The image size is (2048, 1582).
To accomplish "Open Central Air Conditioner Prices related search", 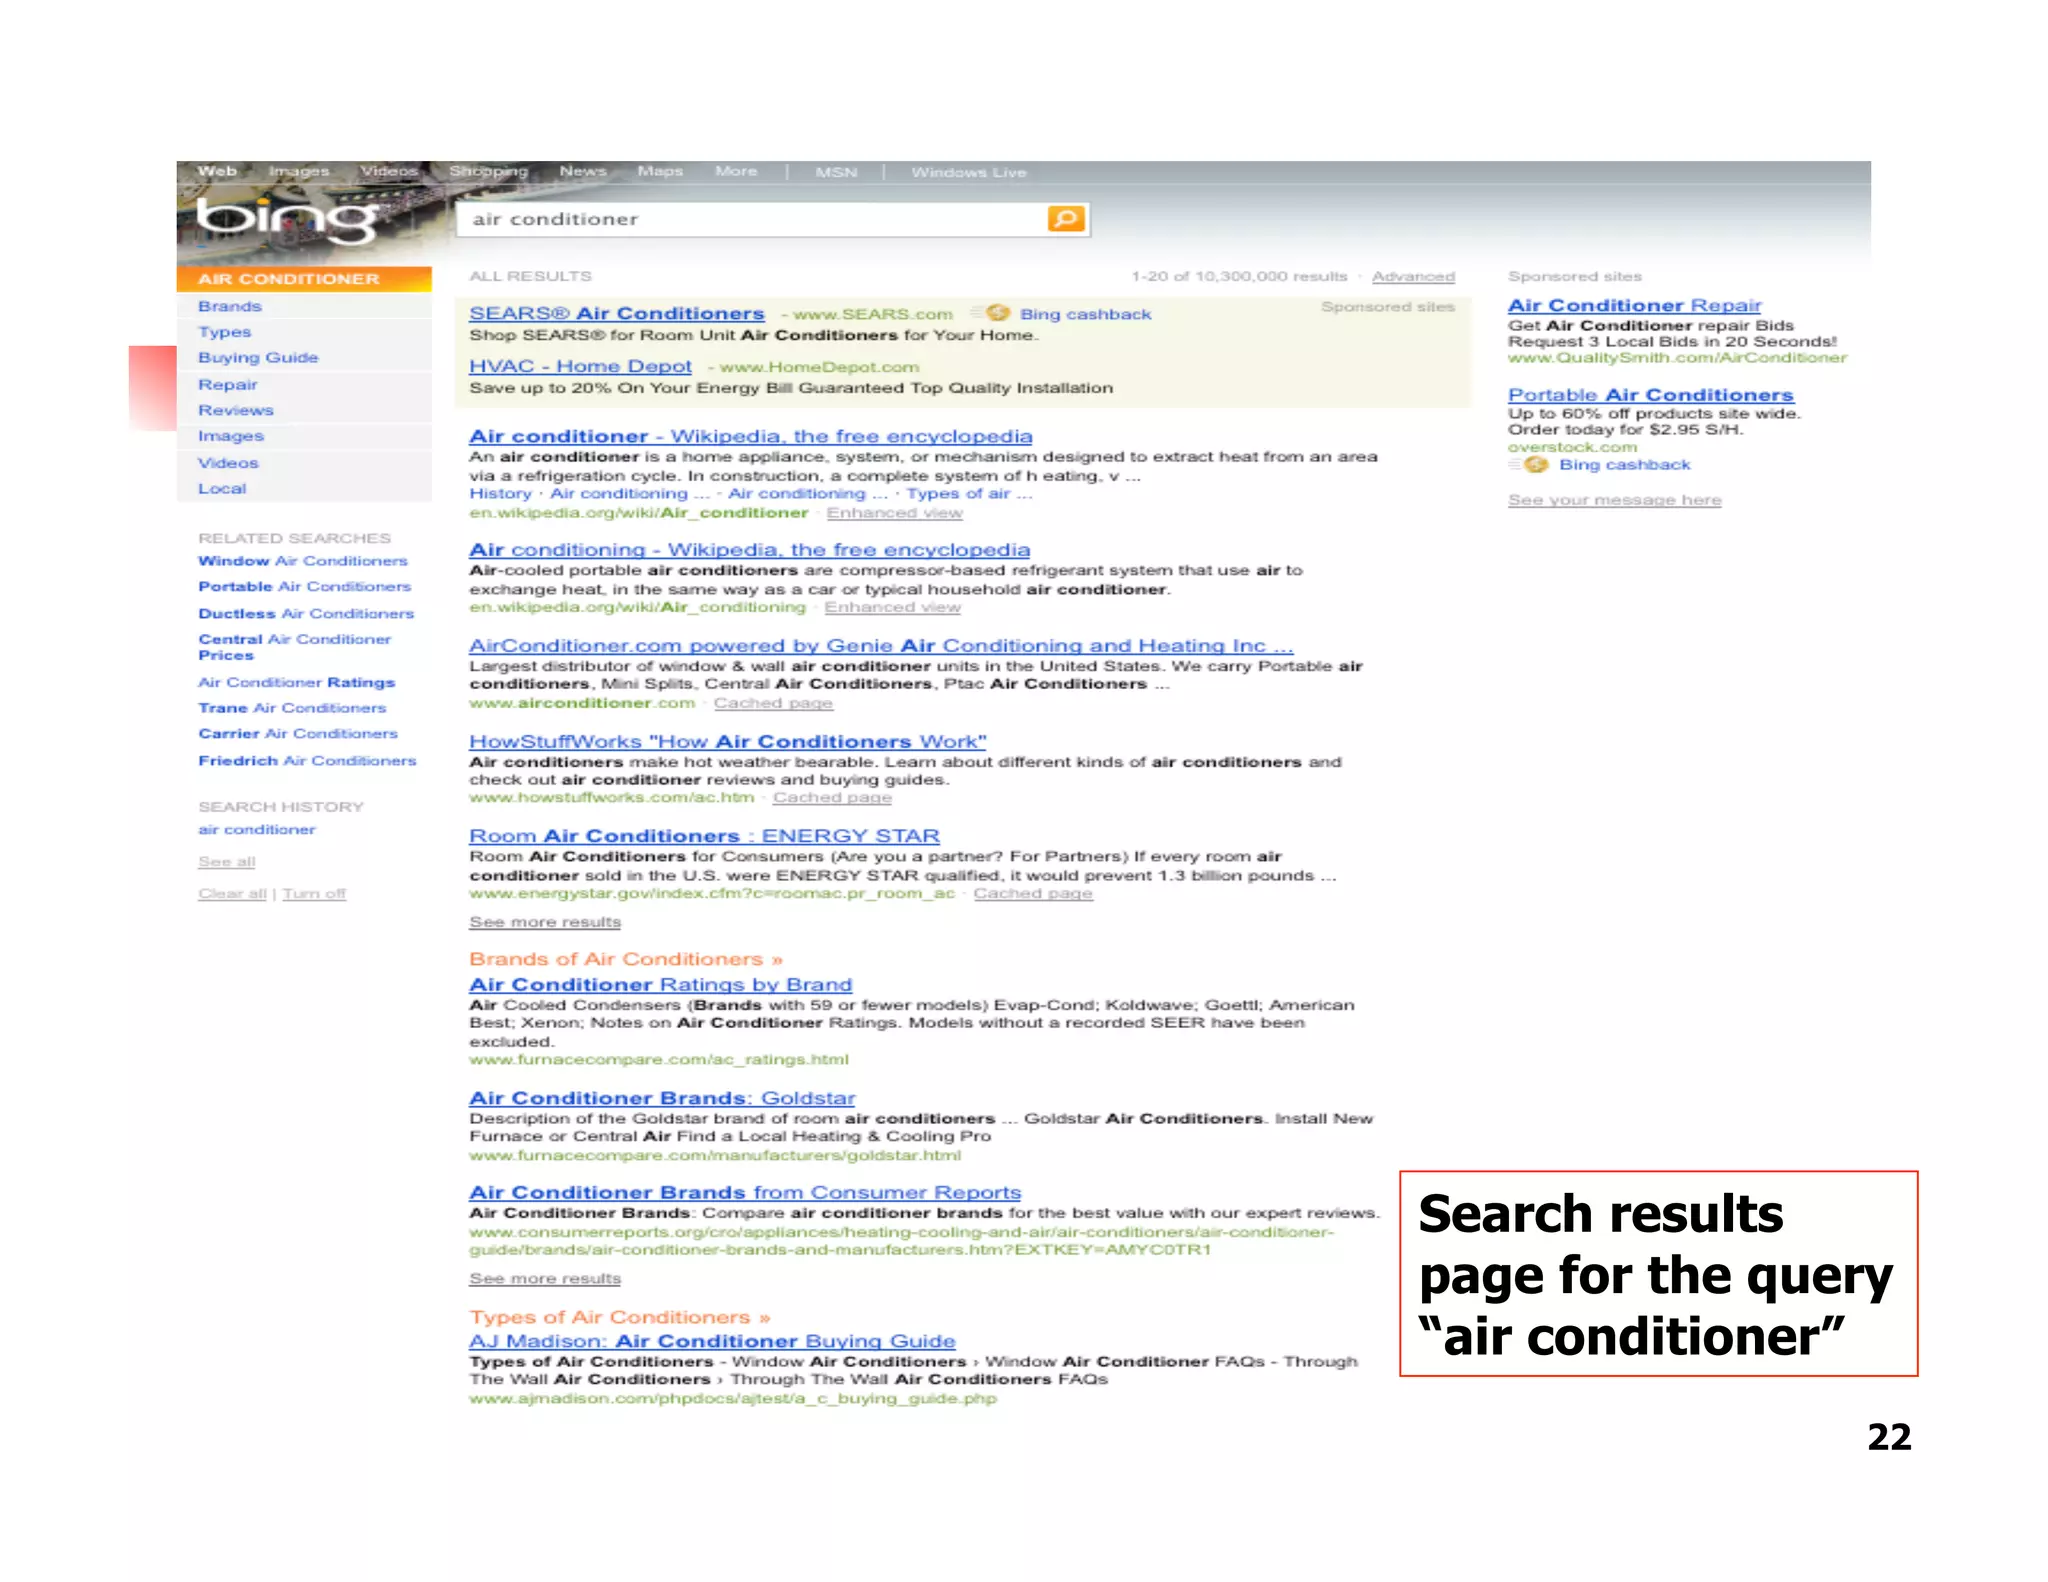I will [295, 647].
